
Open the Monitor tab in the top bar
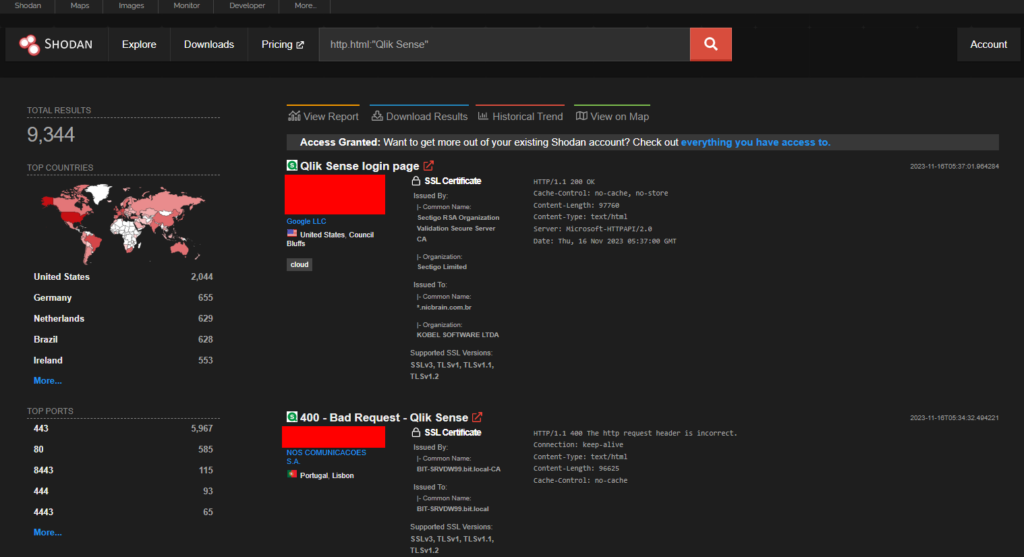tap(187, 5)
